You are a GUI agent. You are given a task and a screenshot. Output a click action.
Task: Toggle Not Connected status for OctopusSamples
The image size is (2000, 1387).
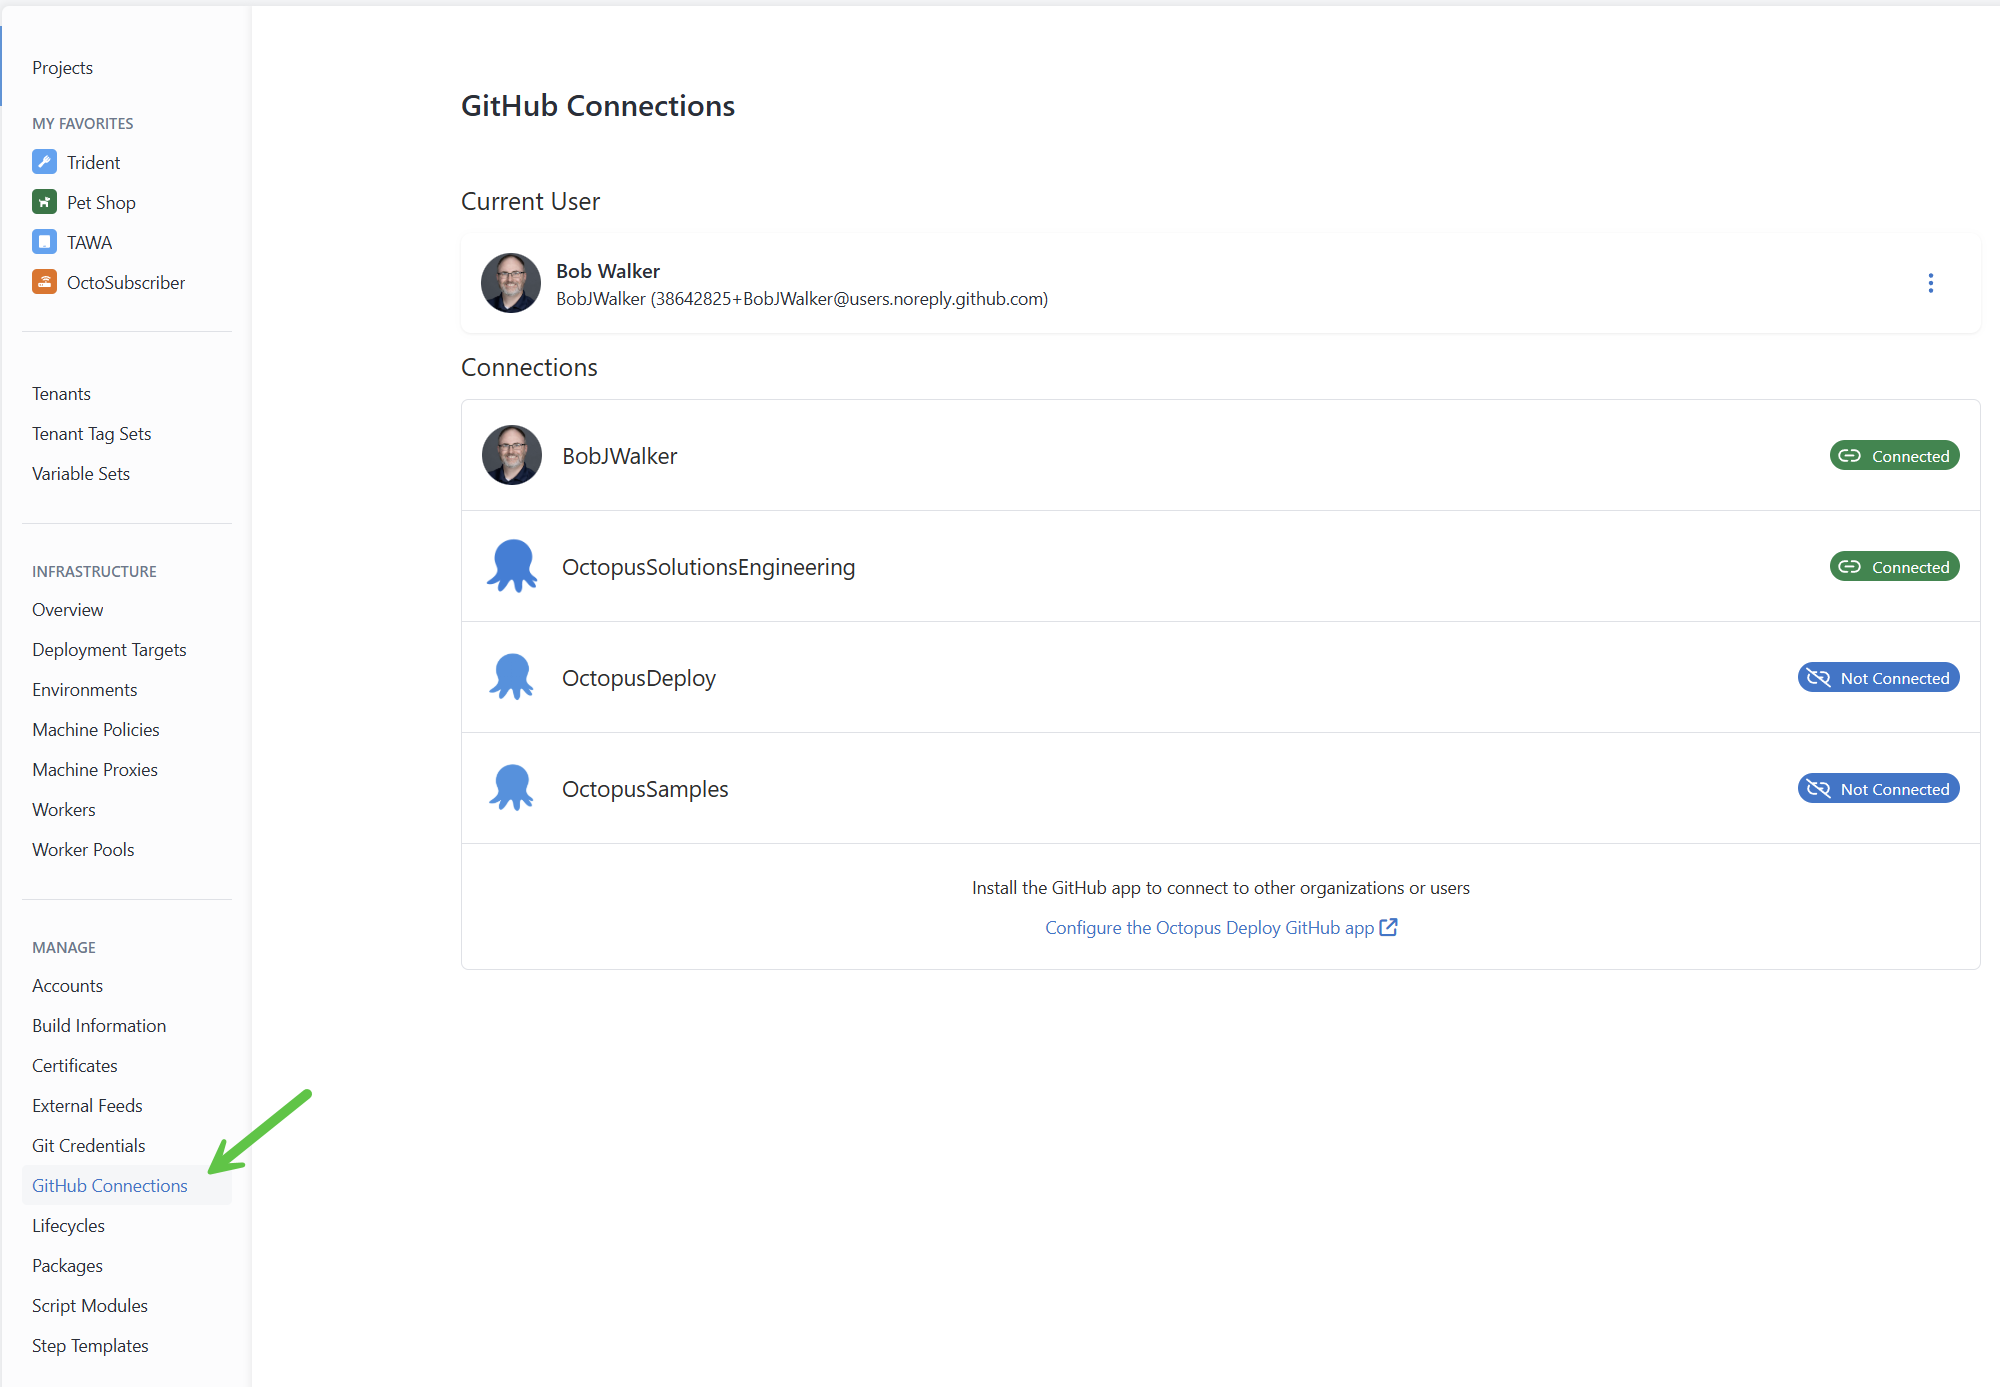coord(1877,788)
